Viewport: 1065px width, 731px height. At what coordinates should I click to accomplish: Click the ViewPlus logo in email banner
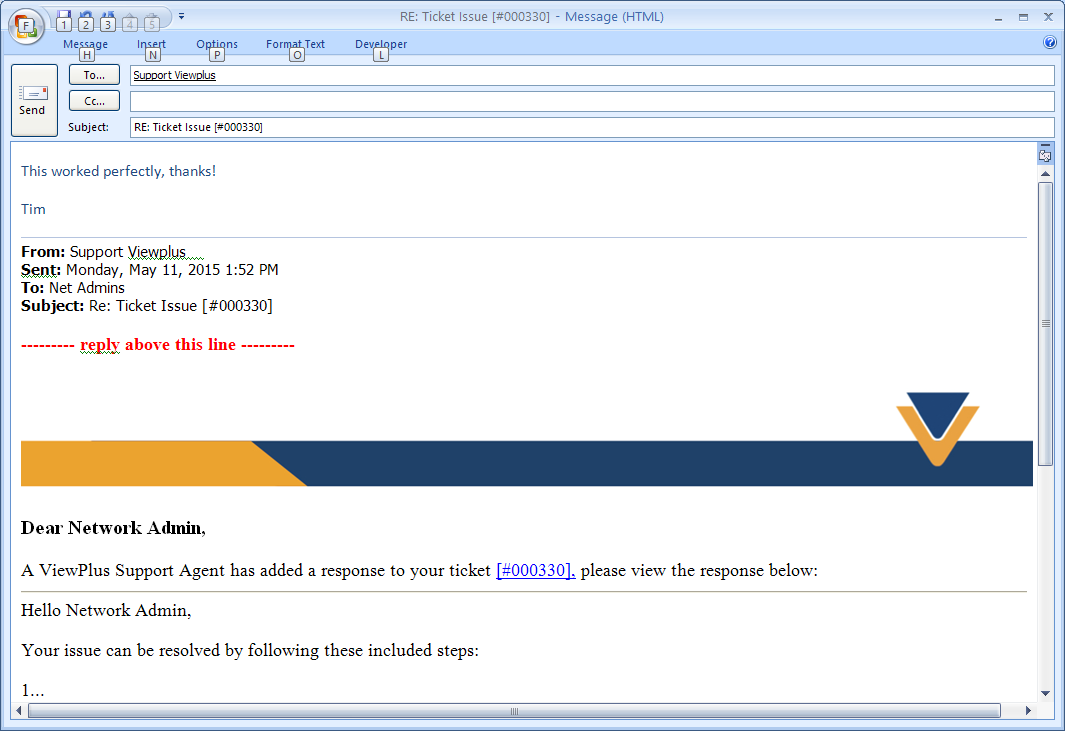click(937, 428)
